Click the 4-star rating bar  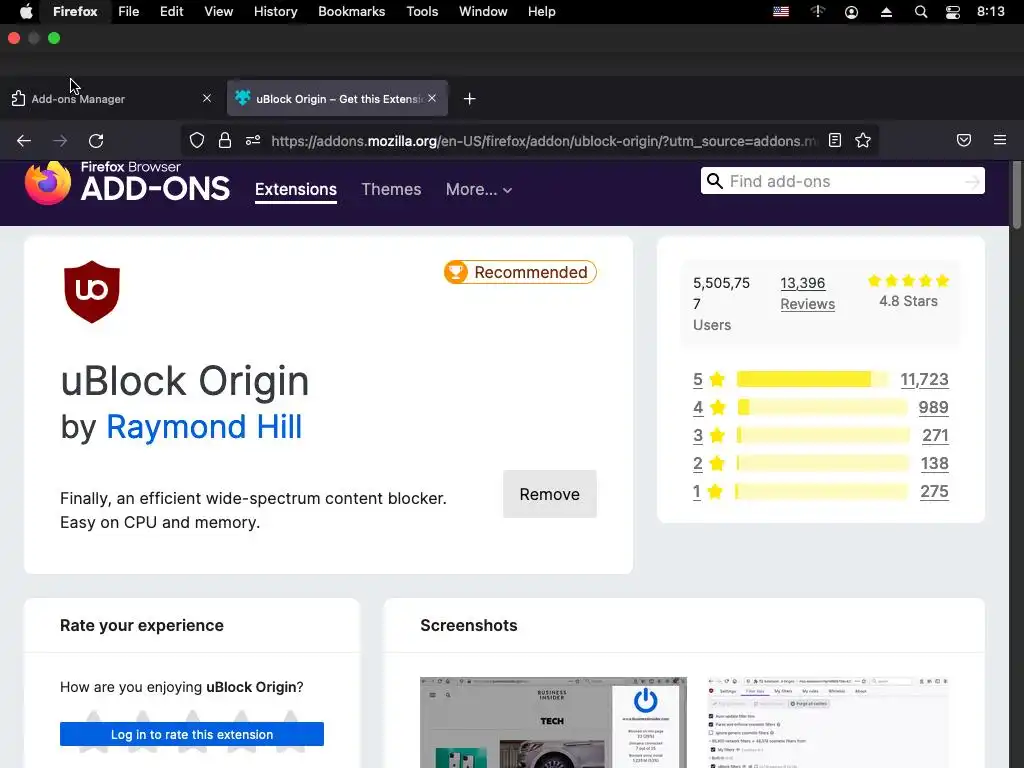[x=822, y=408]
